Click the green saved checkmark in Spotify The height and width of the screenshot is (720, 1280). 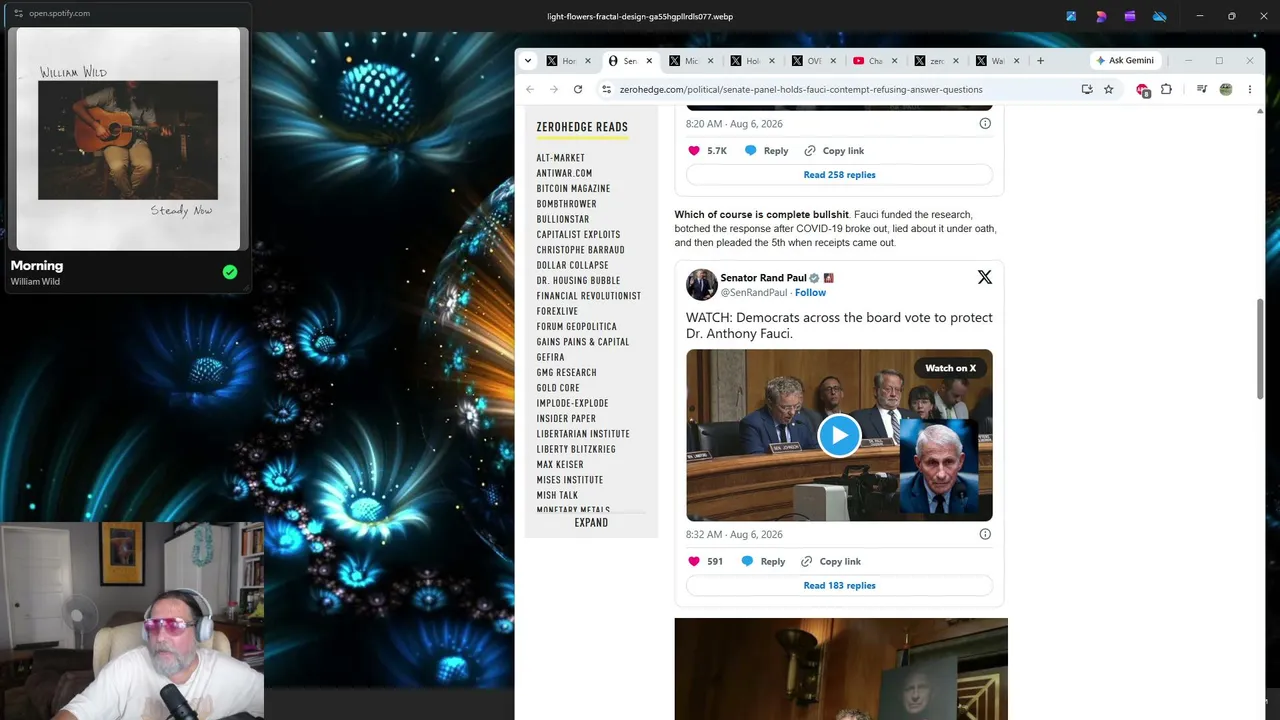coord(230,272)
